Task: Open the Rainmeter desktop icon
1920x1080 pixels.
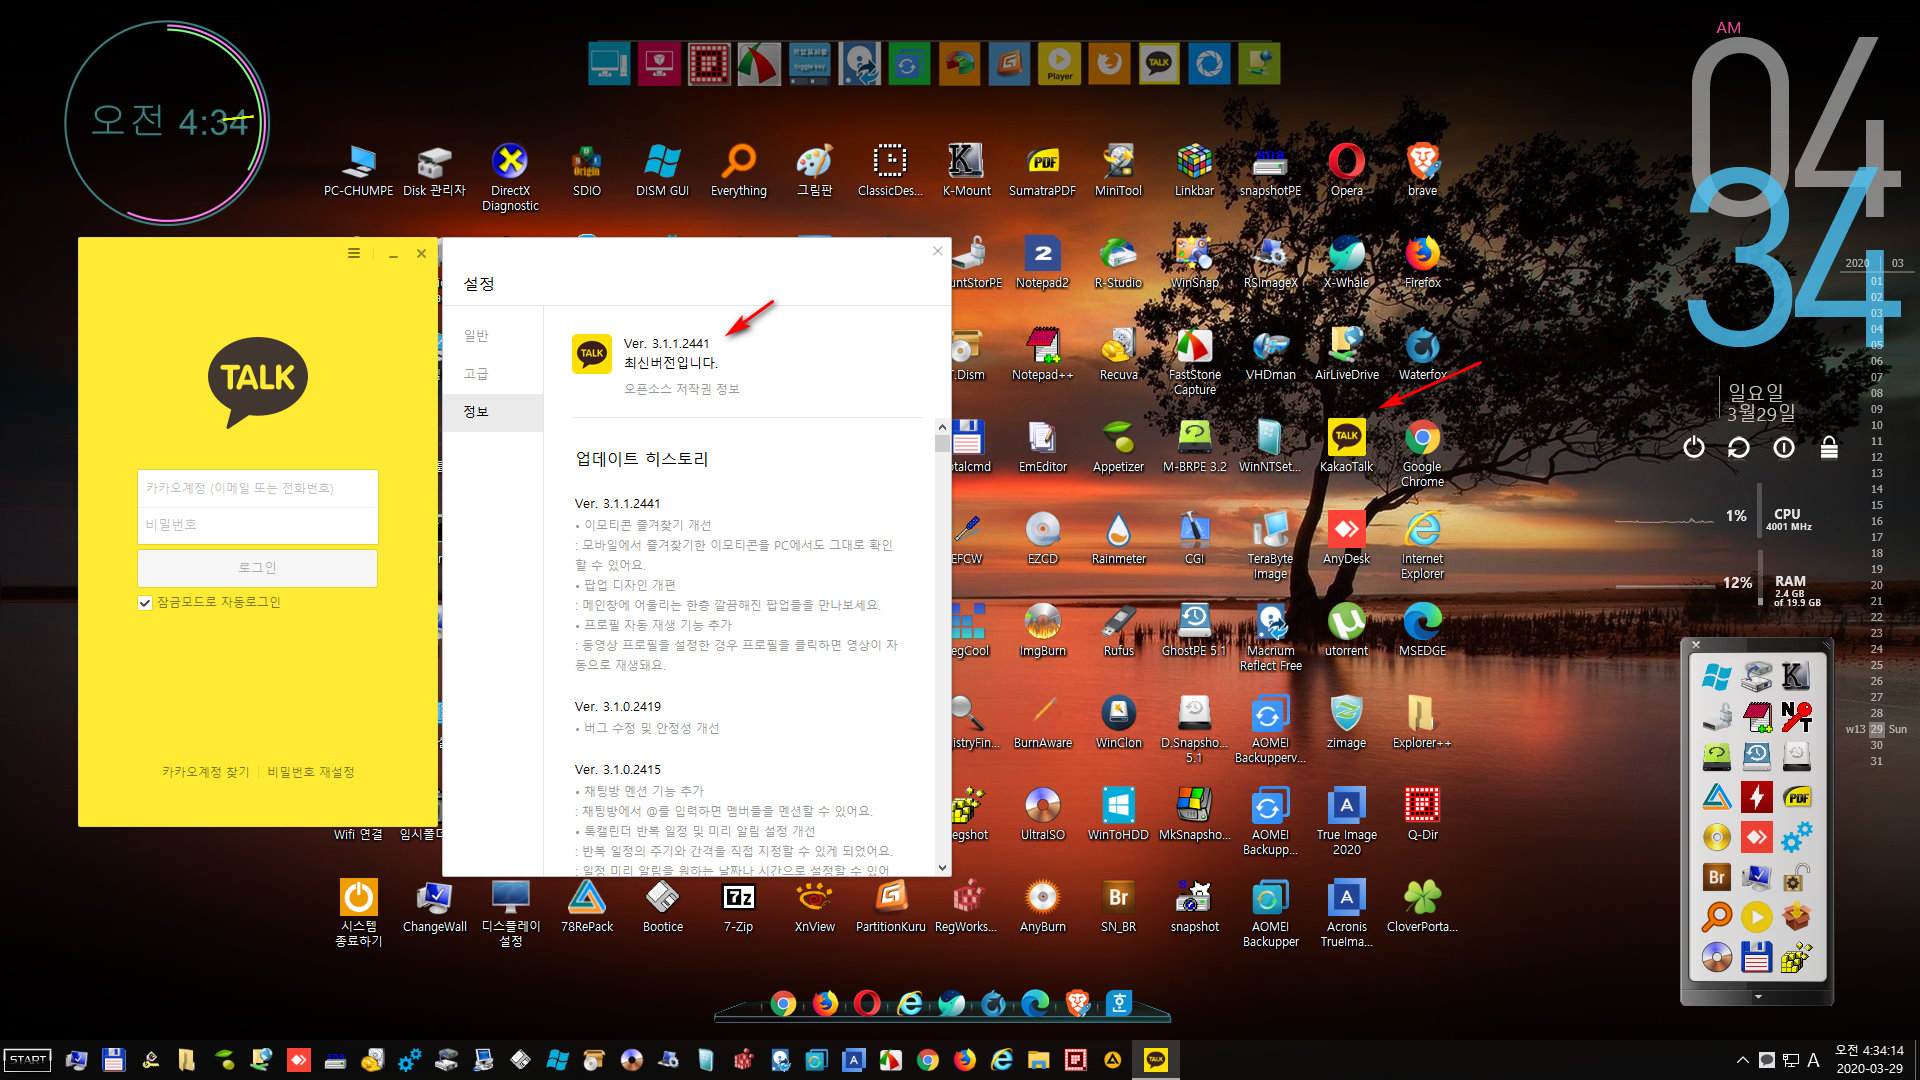Action: [x=1118, y=537]
